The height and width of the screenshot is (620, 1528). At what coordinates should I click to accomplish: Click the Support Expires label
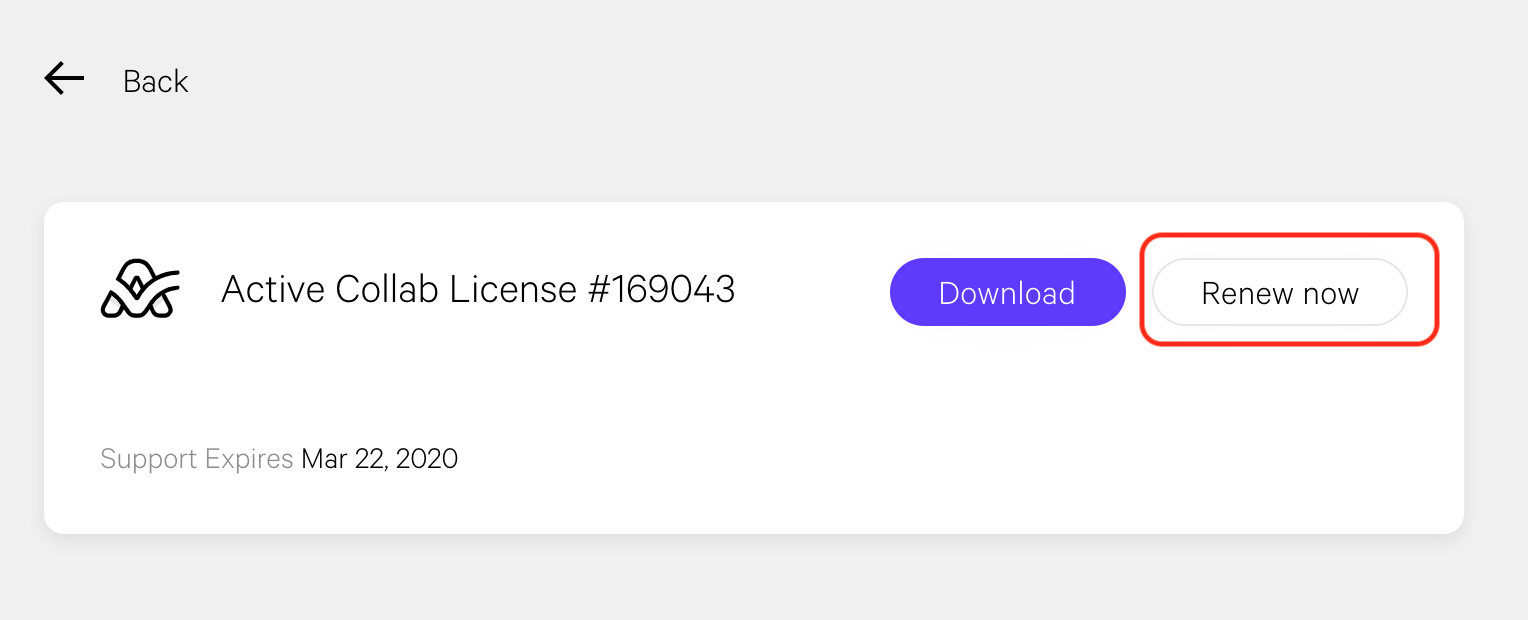coord(197,459)
